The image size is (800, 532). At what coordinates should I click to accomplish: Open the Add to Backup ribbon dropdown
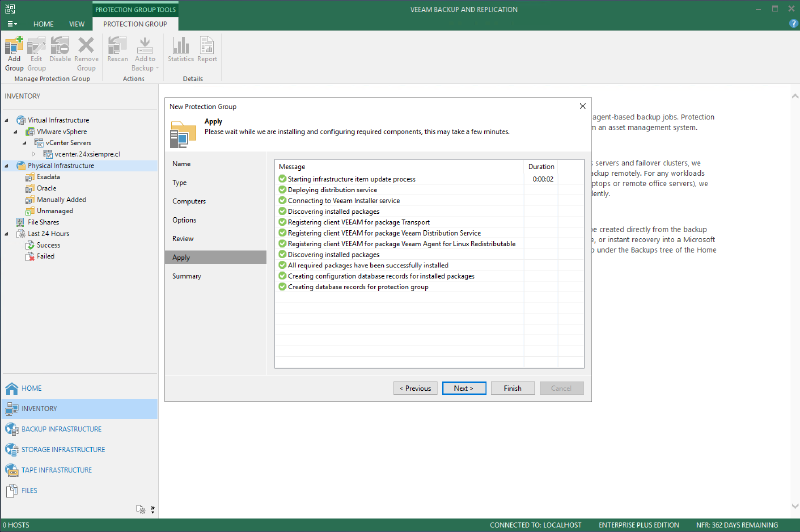(x=145, y=54)
